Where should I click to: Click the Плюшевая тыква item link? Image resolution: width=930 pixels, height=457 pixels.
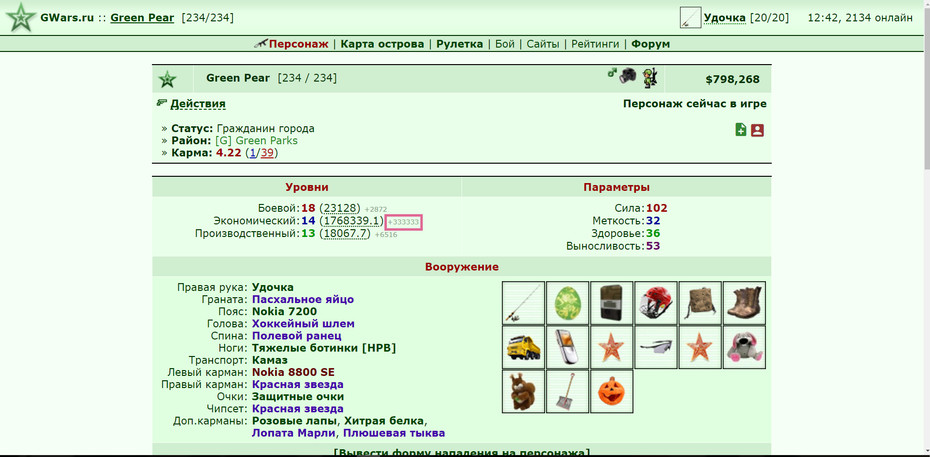pos(394,433)
